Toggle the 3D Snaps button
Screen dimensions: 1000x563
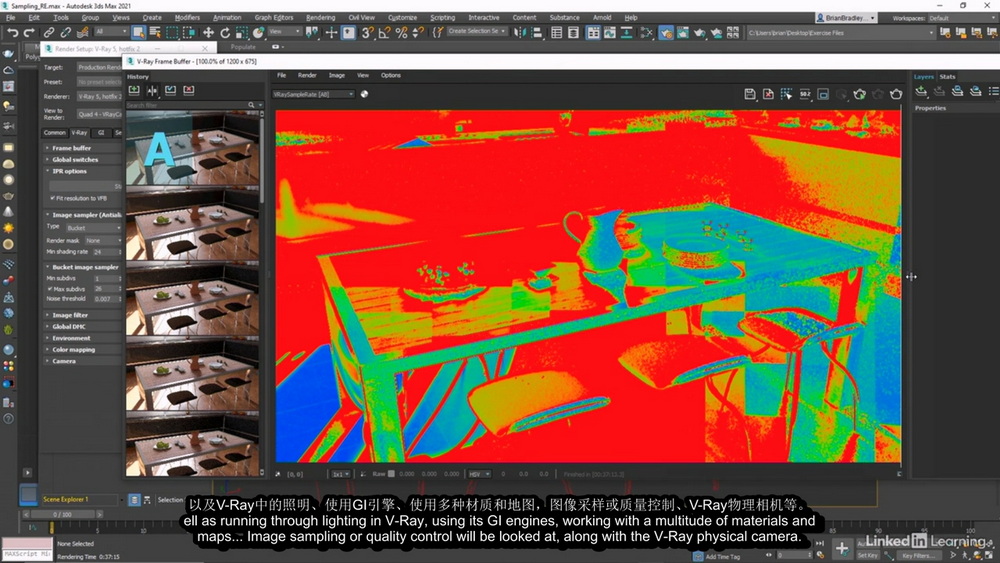[x=367, y=33]
